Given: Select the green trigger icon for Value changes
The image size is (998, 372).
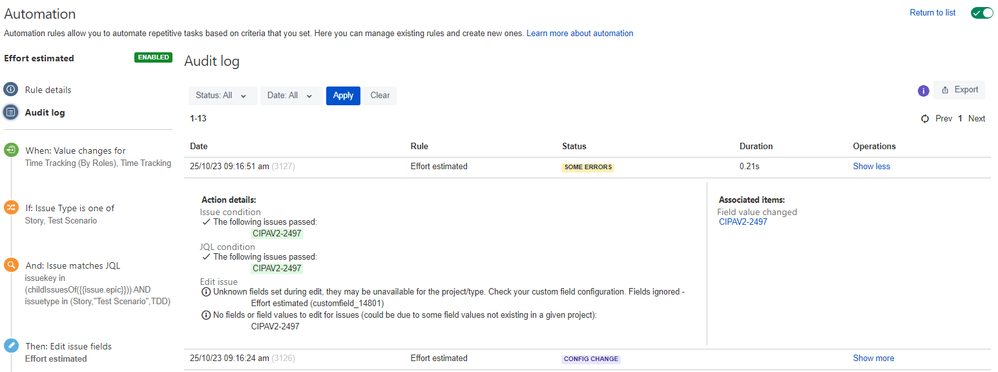Looking at the screenshot, I should [x=11, y=151].
